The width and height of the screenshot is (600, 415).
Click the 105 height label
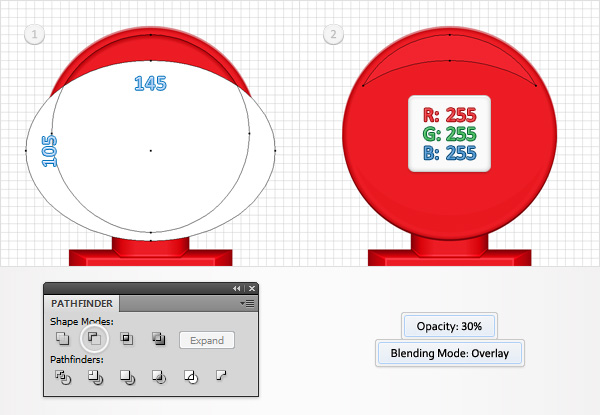[49, 151]
